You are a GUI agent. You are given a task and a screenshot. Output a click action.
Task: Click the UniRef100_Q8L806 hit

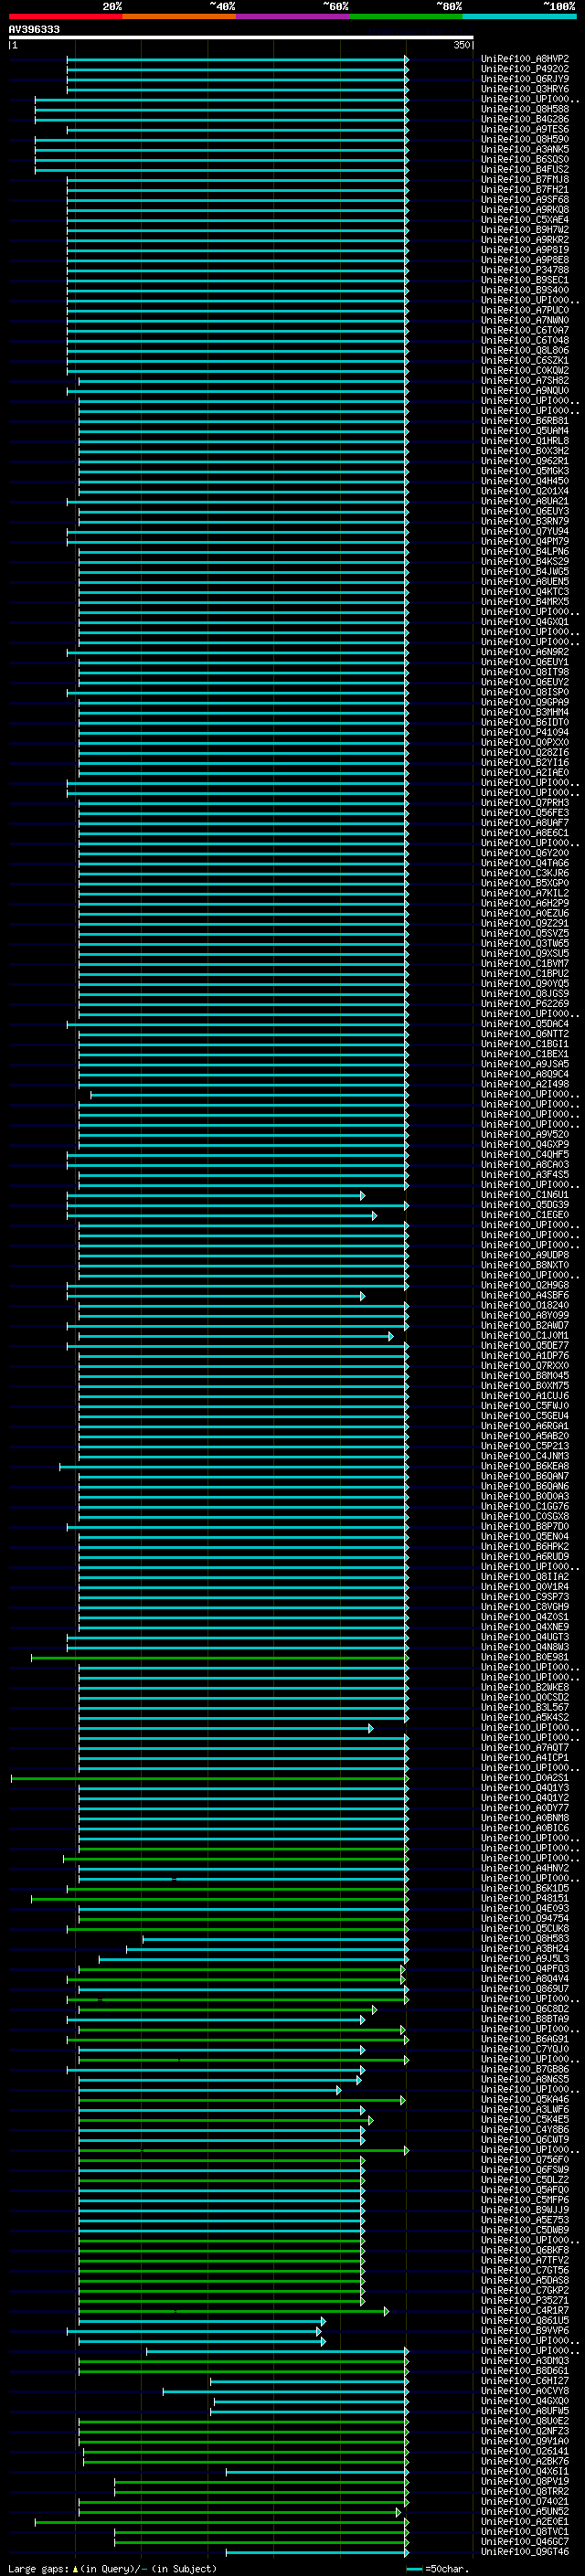click(x=525, y=350)
